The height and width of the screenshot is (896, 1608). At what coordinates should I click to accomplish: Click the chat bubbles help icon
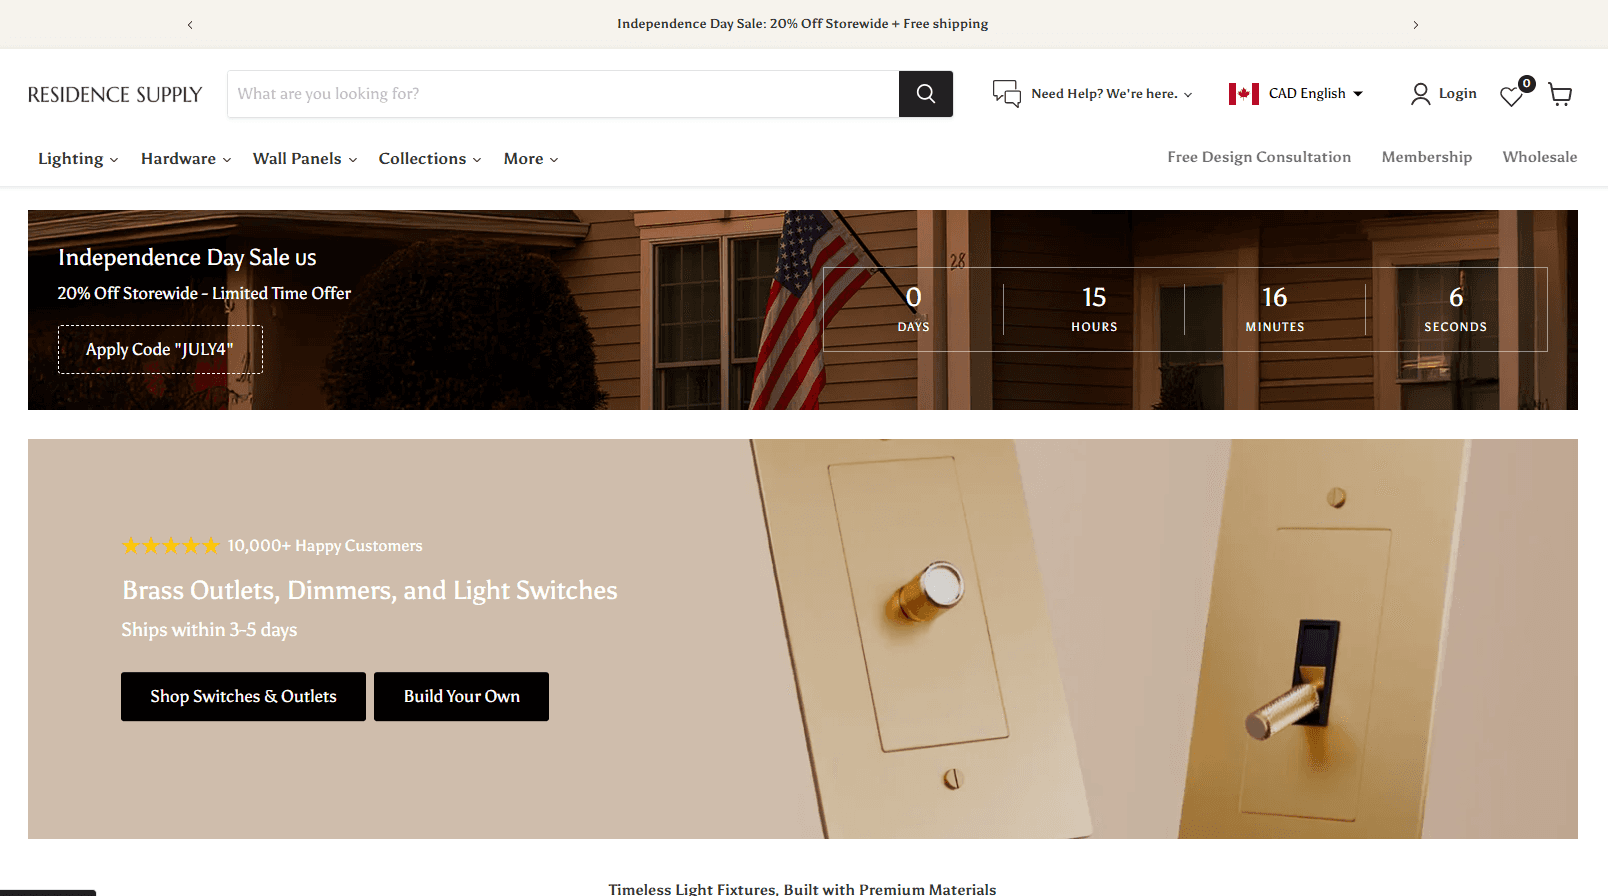(1006, 93)
